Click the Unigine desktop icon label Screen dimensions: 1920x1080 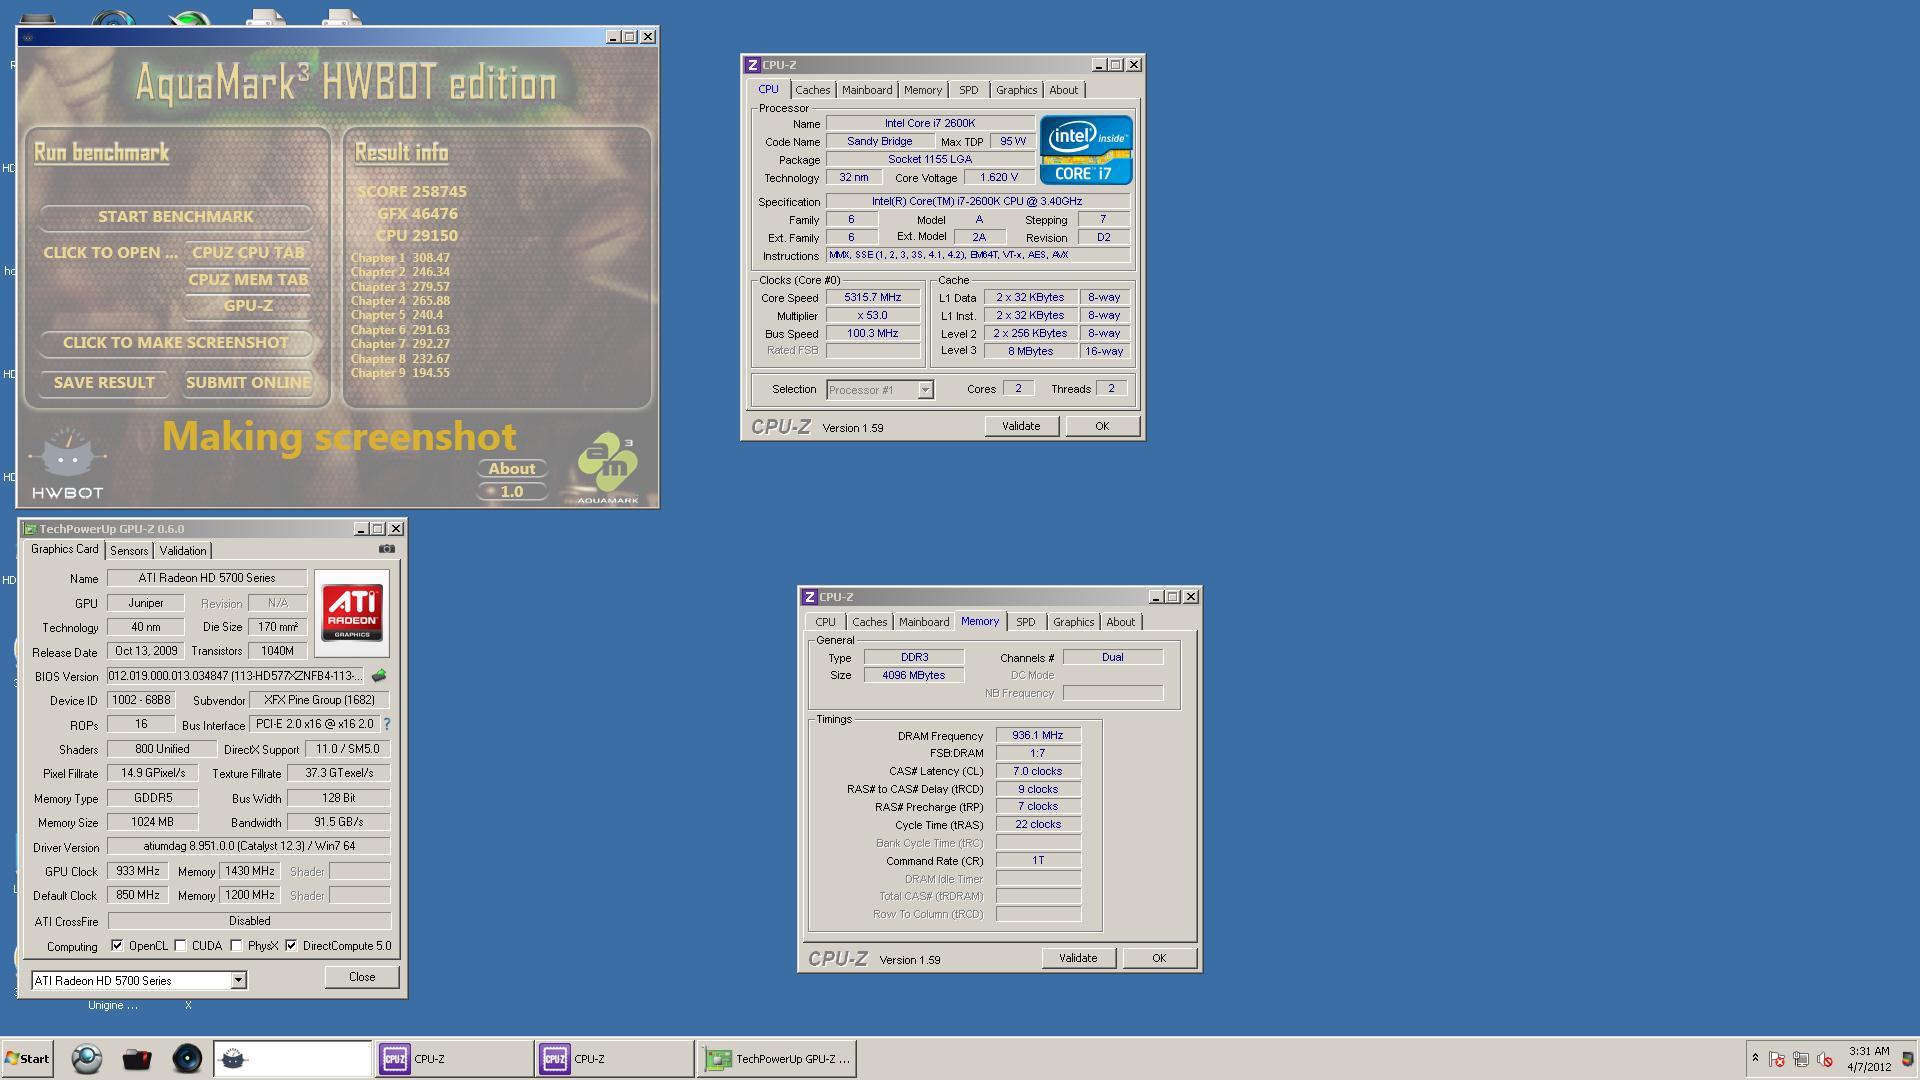pos(113,1006)
